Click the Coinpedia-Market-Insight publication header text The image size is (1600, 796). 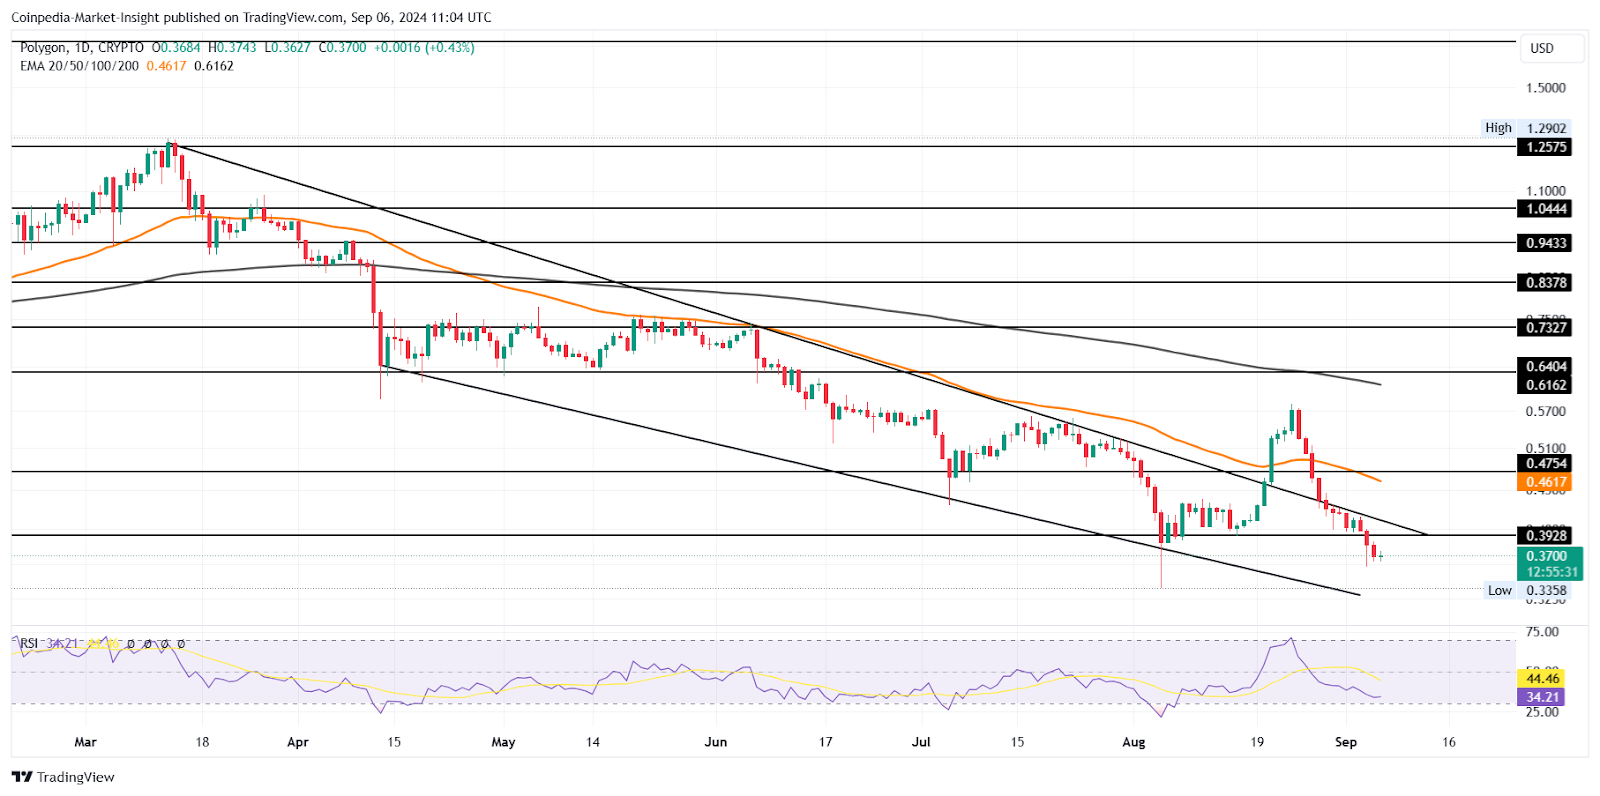251,17
